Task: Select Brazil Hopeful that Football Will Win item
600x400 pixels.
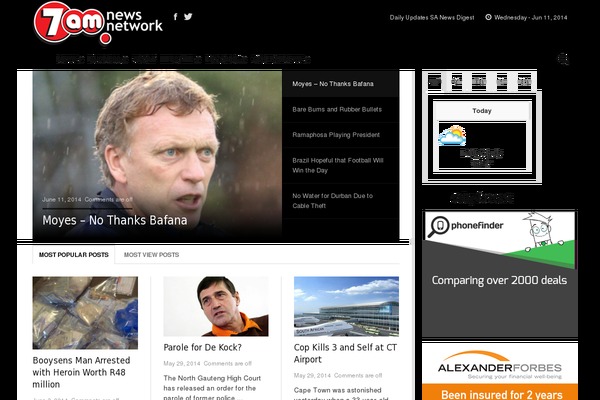Action: point(340,165)
